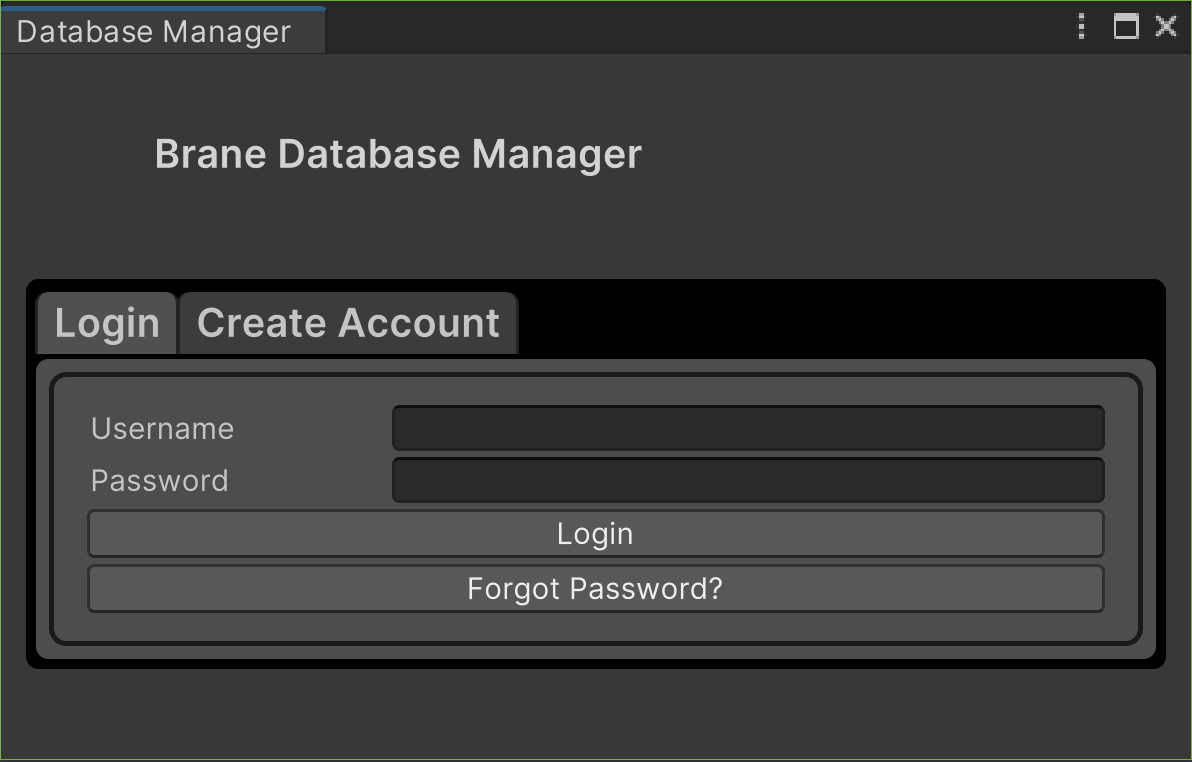Open the Database Manager panel context menu

(1081, 27)
